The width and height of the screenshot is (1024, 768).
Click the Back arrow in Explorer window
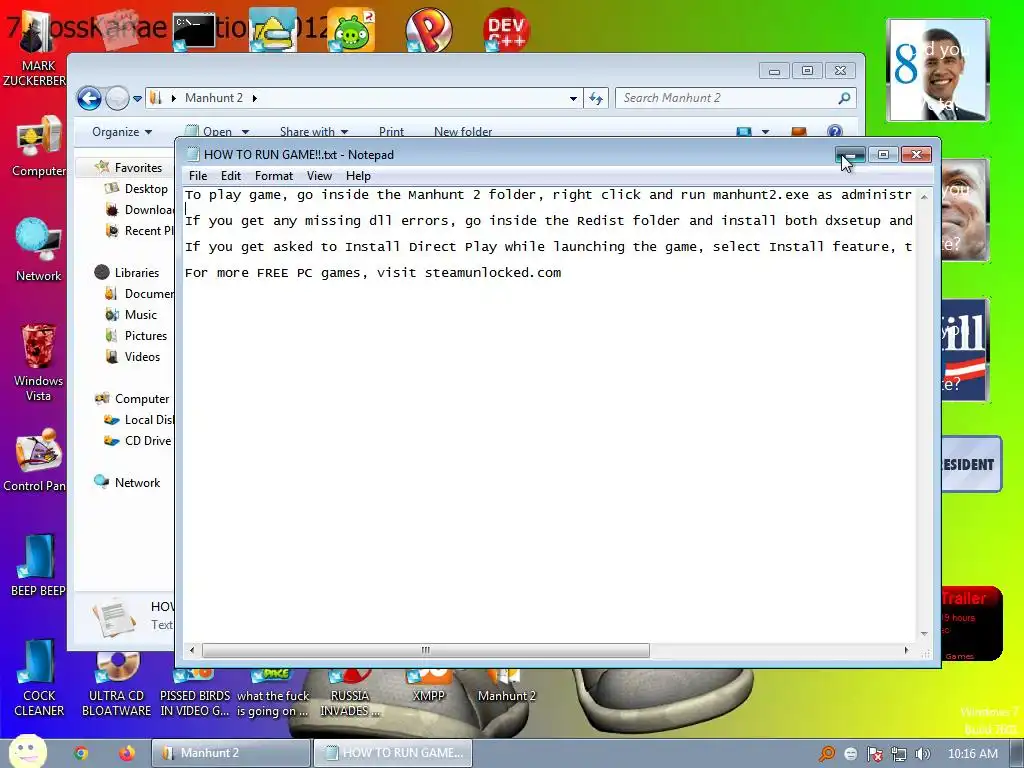[x=89, y=99]
